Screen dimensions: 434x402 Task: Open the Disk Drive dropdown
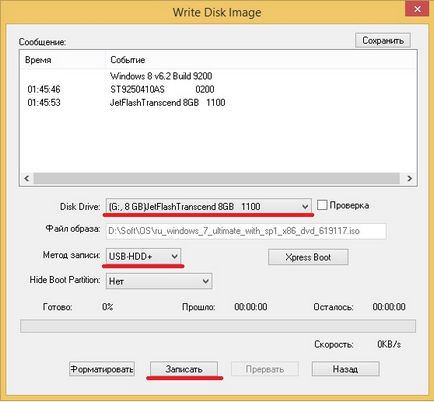(x=209, y=207)
